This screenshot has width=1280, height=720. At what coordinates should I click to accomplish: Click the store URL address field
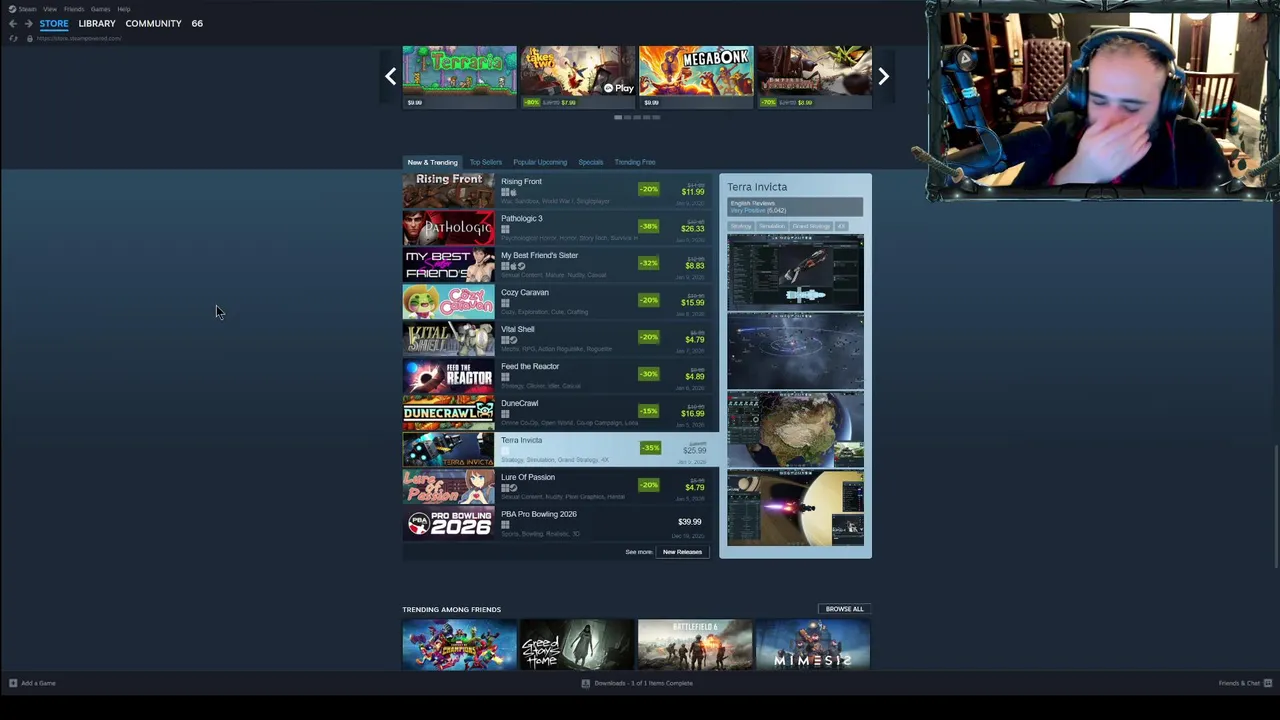(x=79, y=38)
